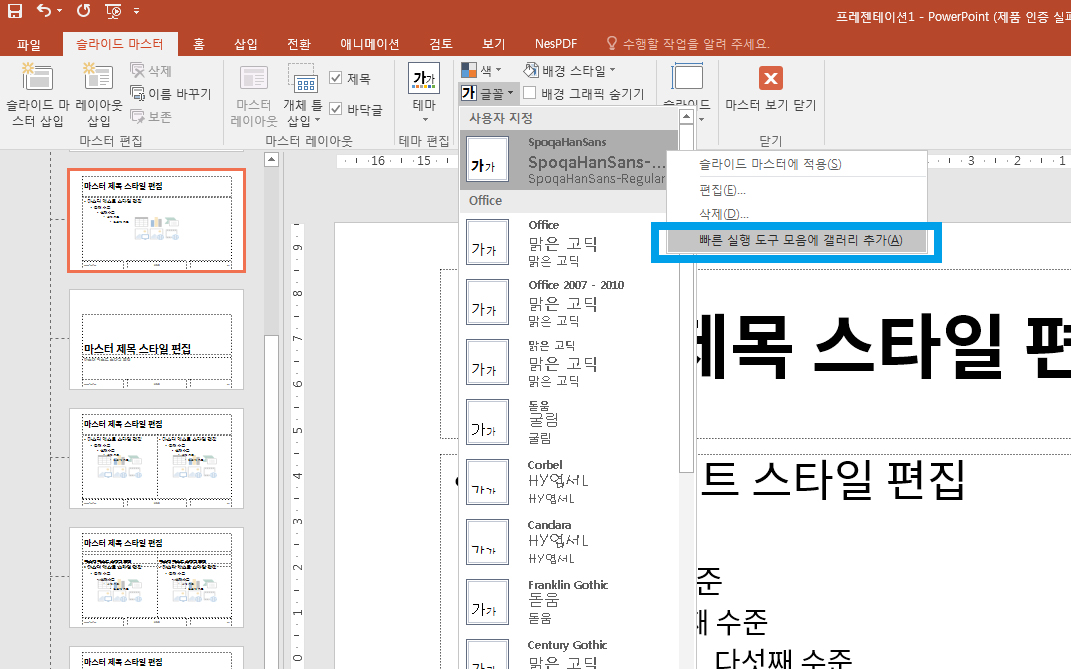The width and height of the screenshot is (1071, 669).
Task: Open the 파일 tab
Action: click(x=29, y=44)
